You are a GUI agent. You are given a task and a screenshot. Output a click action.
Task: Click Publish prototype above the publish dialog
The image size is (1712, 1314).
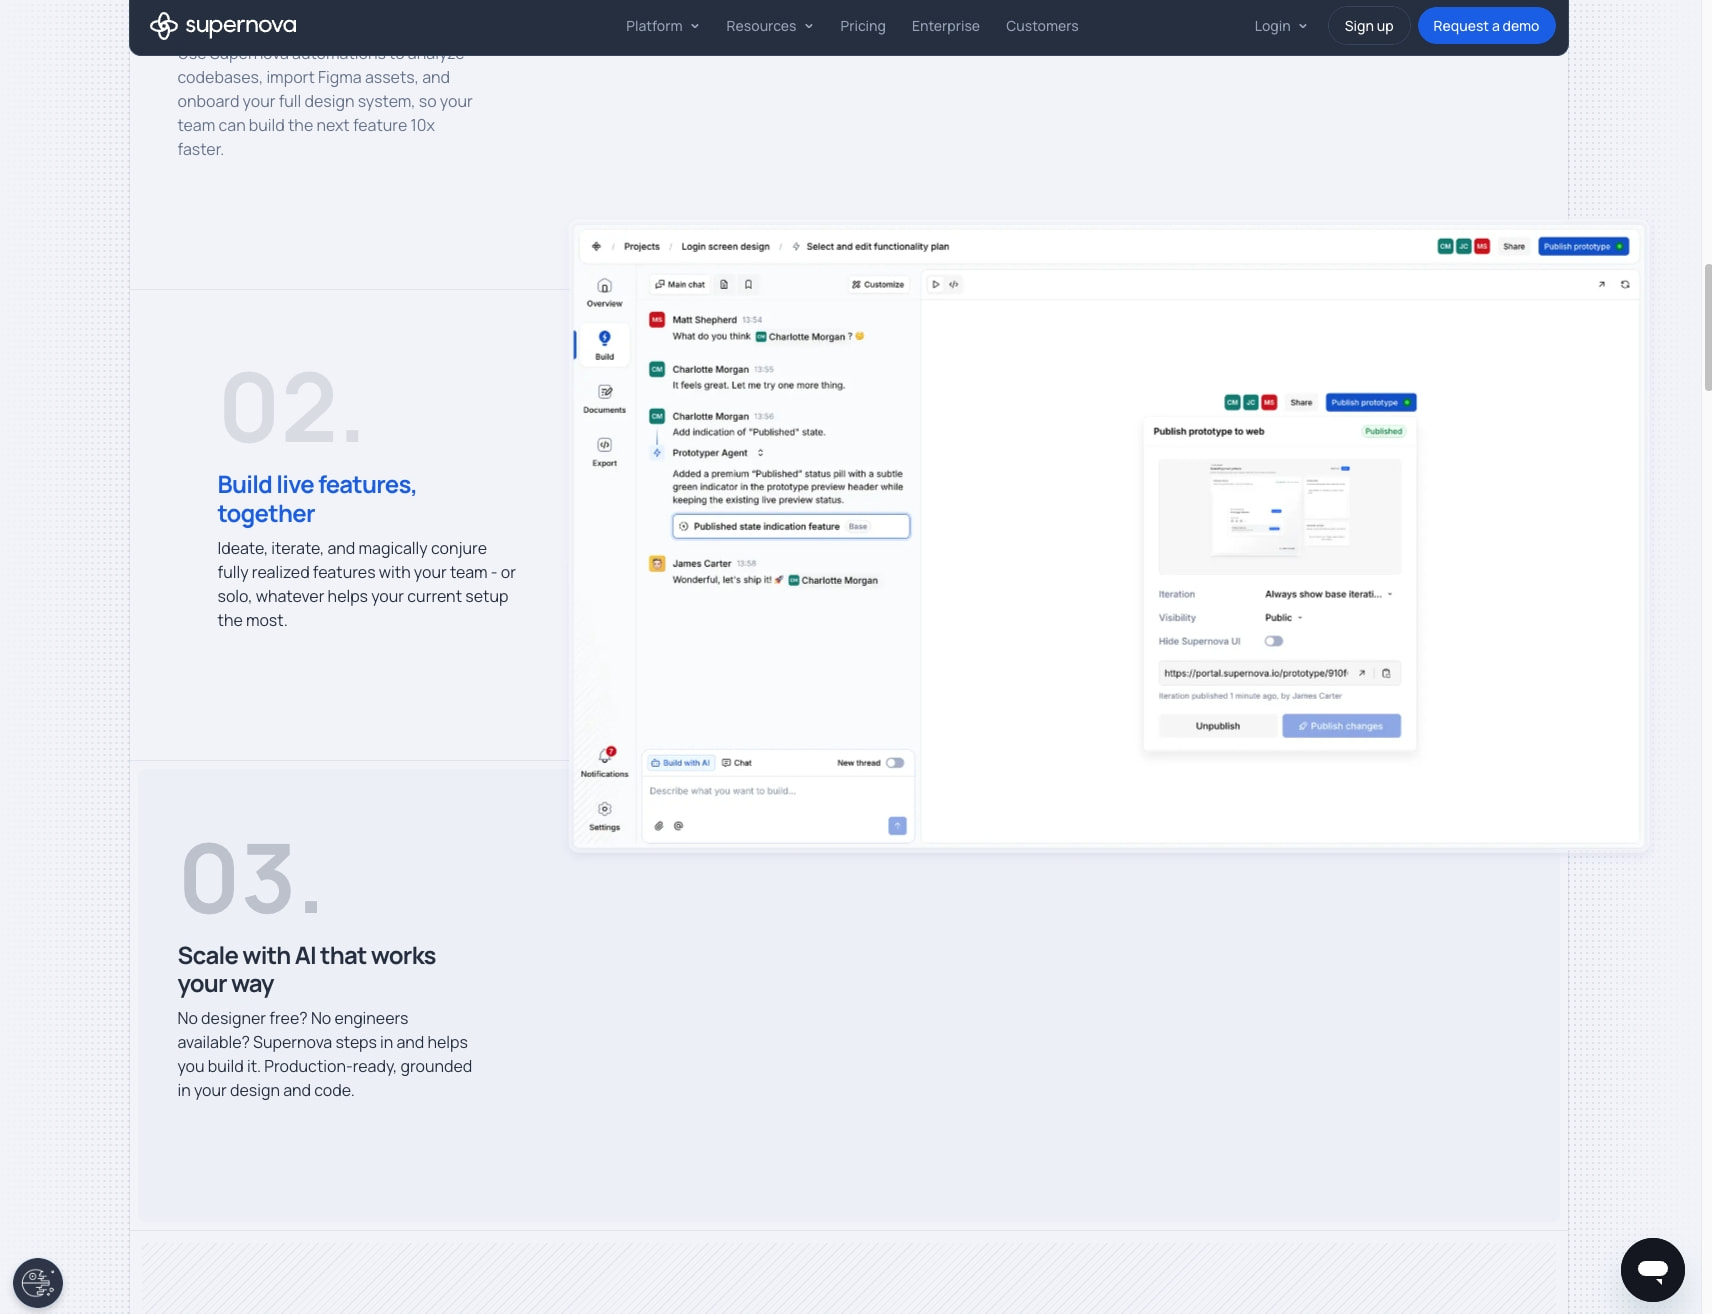pyautogui.click(x=1371, y=402)
